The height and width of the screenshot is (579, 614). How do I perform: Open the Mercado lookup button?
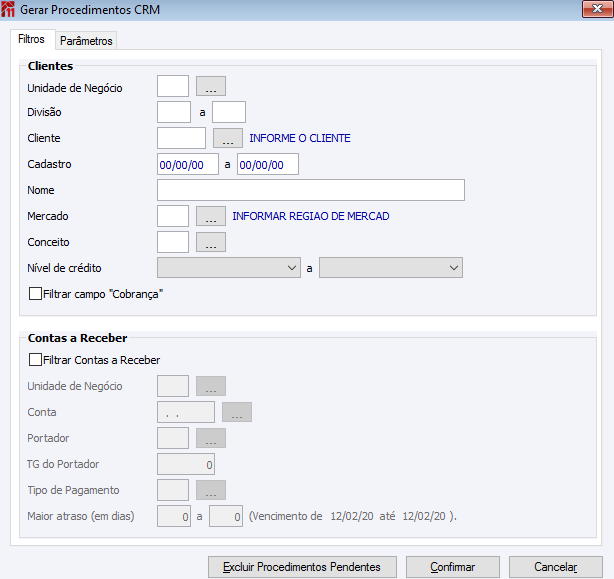[211, 216]
